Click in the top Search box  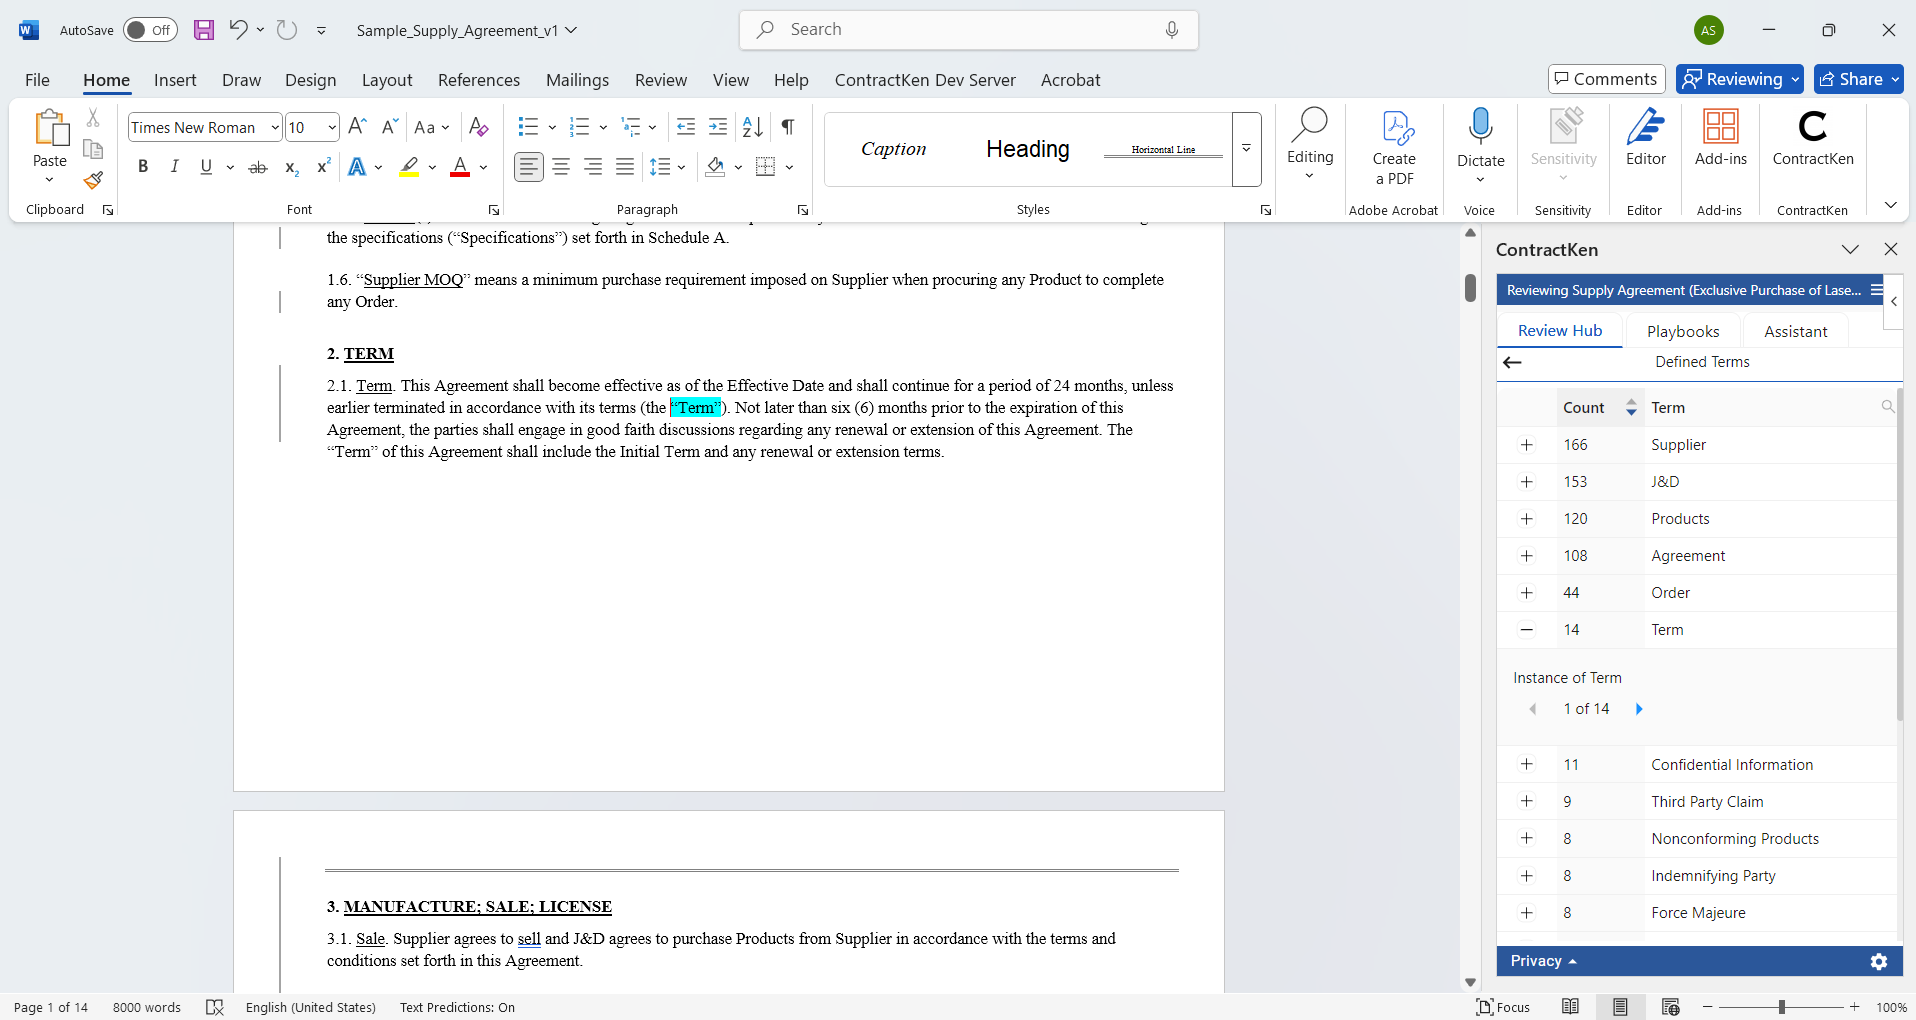click(x=969, y=30)
